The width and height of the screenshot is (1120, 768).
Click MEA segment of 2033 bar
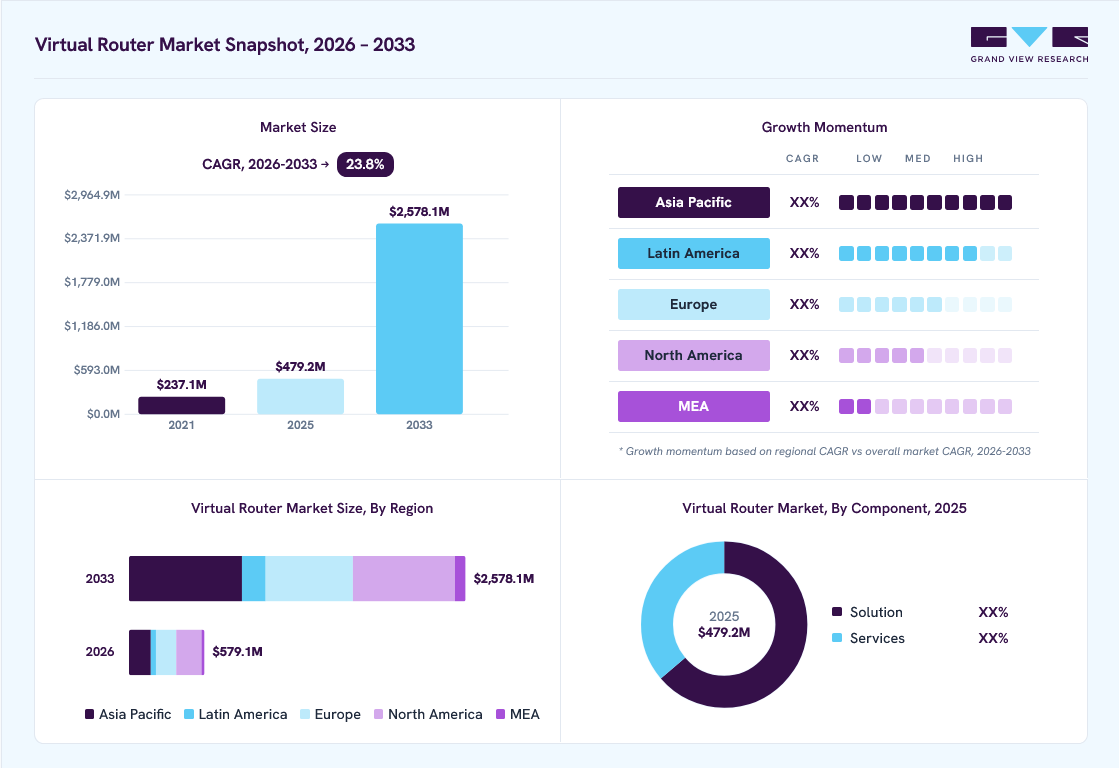[x=460, y=579]
